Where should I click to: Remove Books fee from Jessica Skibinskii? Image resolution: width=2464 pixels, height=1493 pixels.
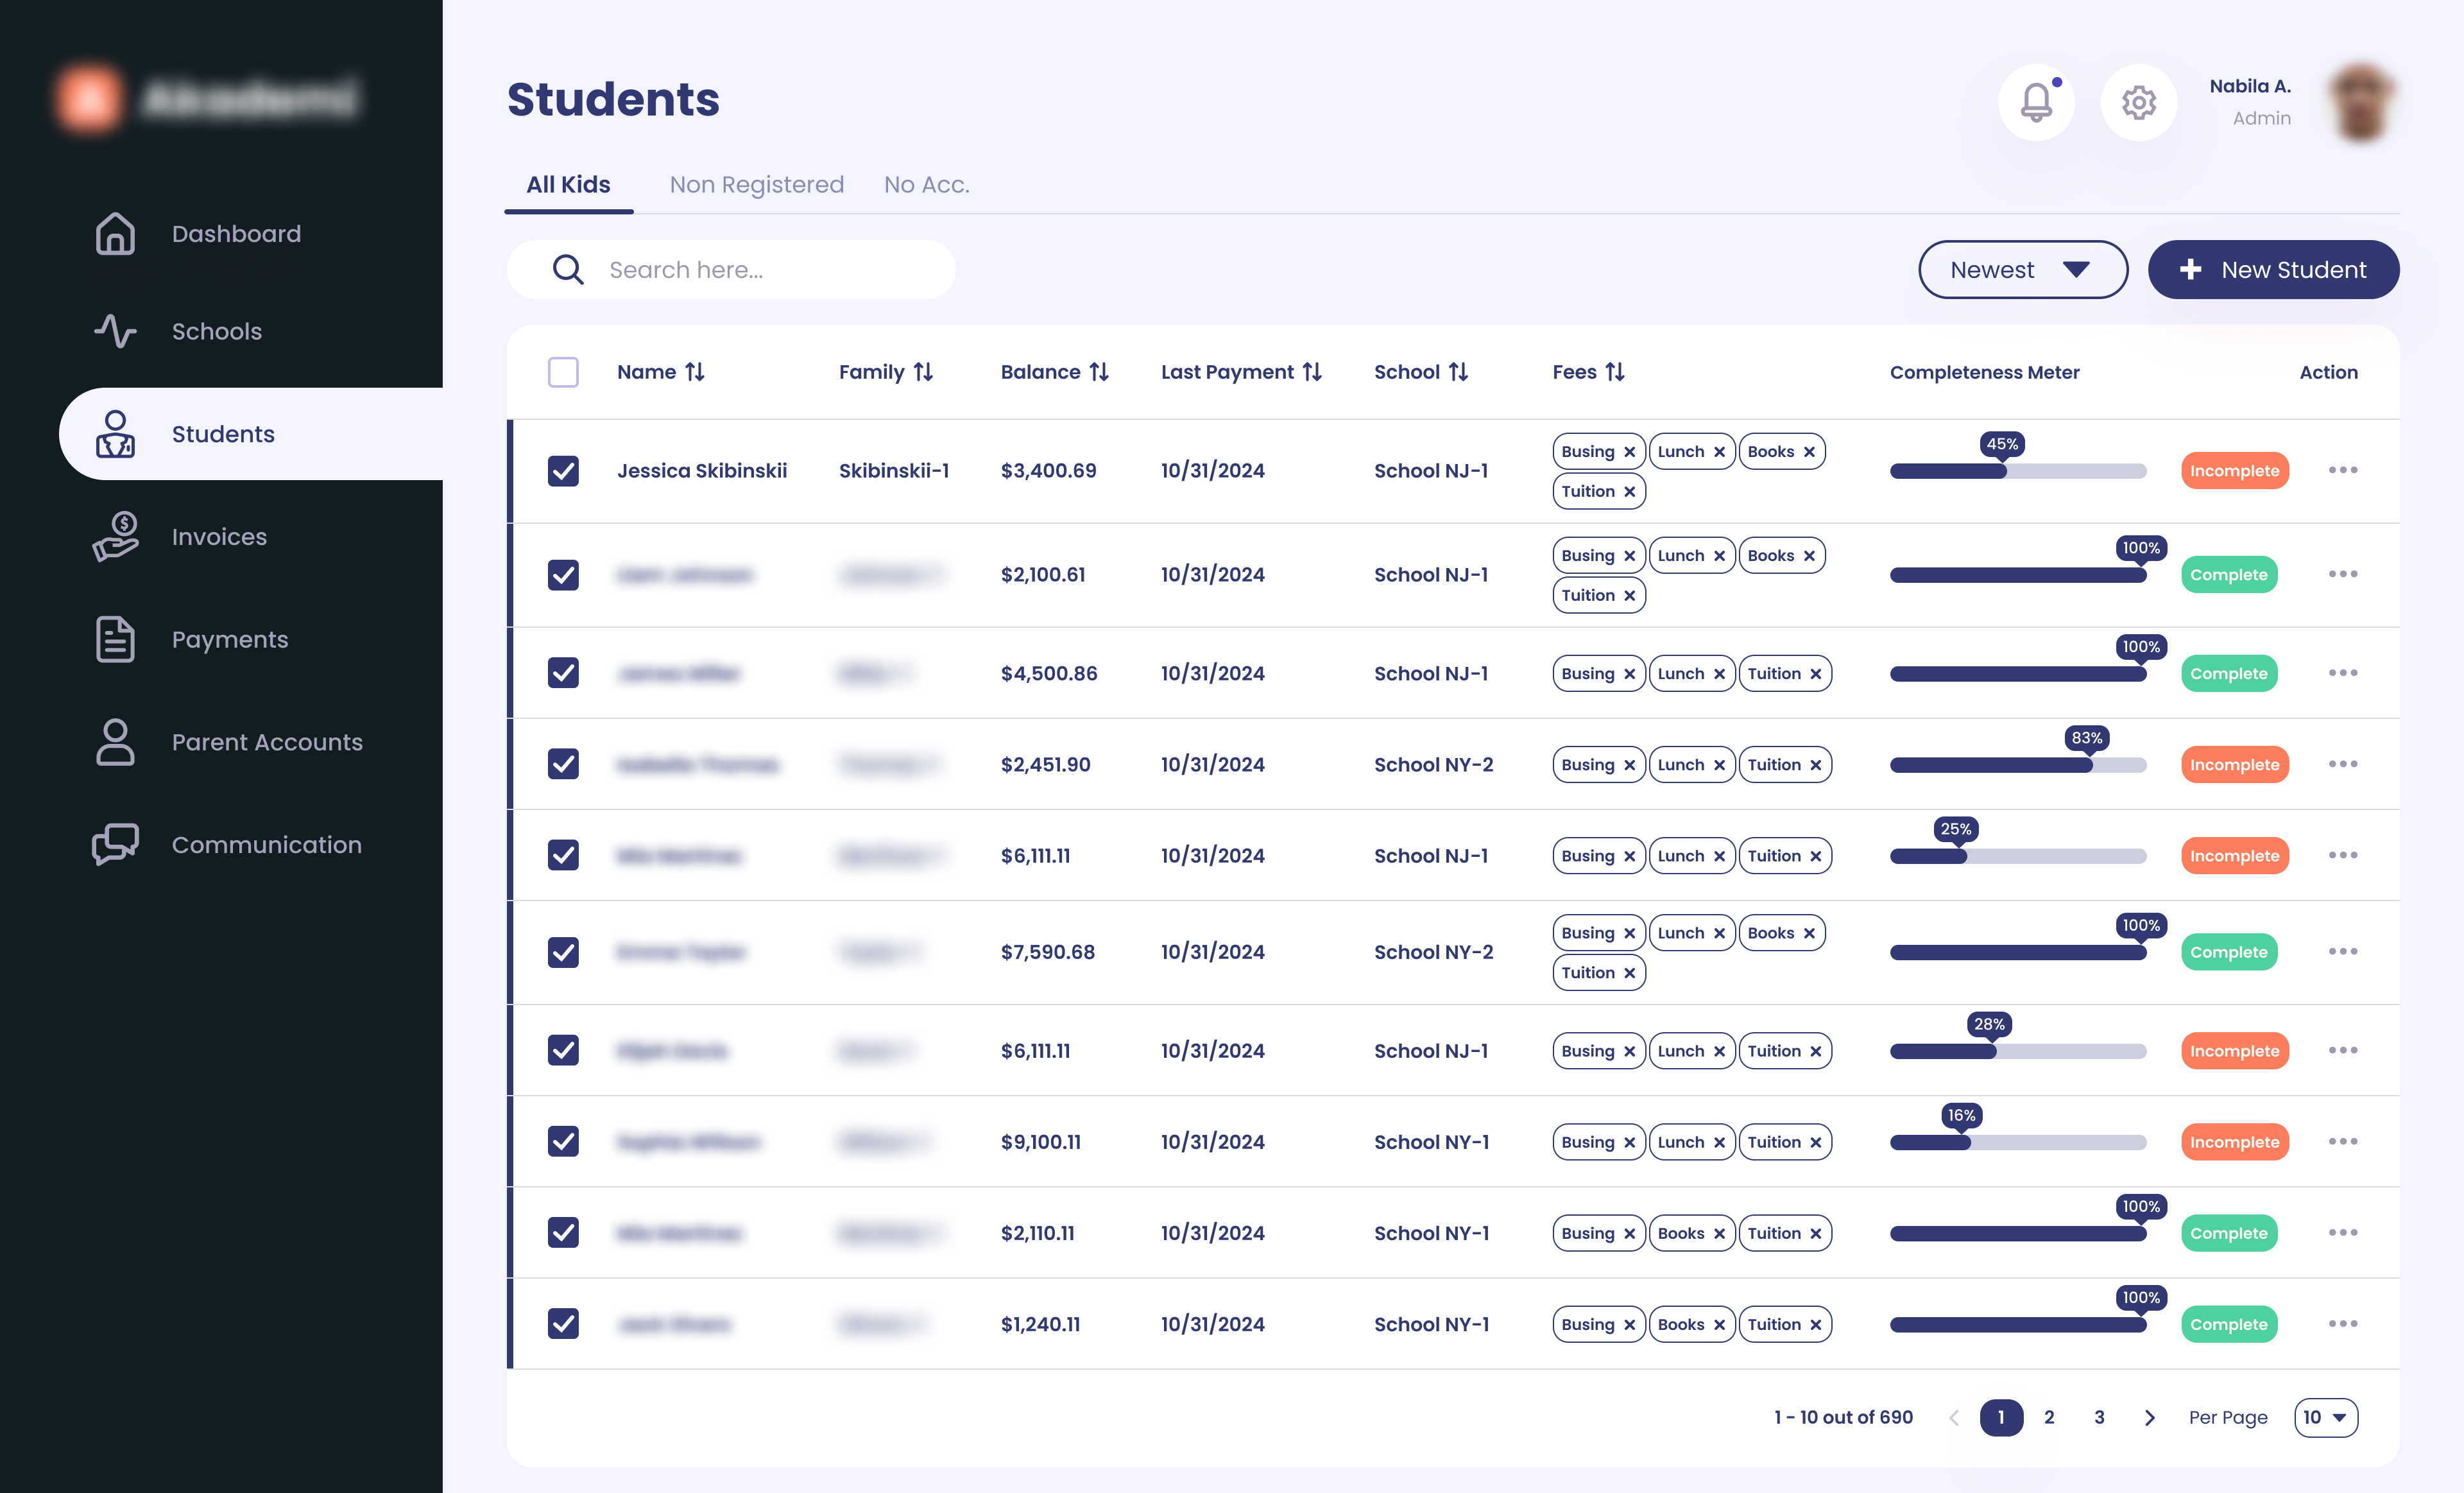(1809, 452)
